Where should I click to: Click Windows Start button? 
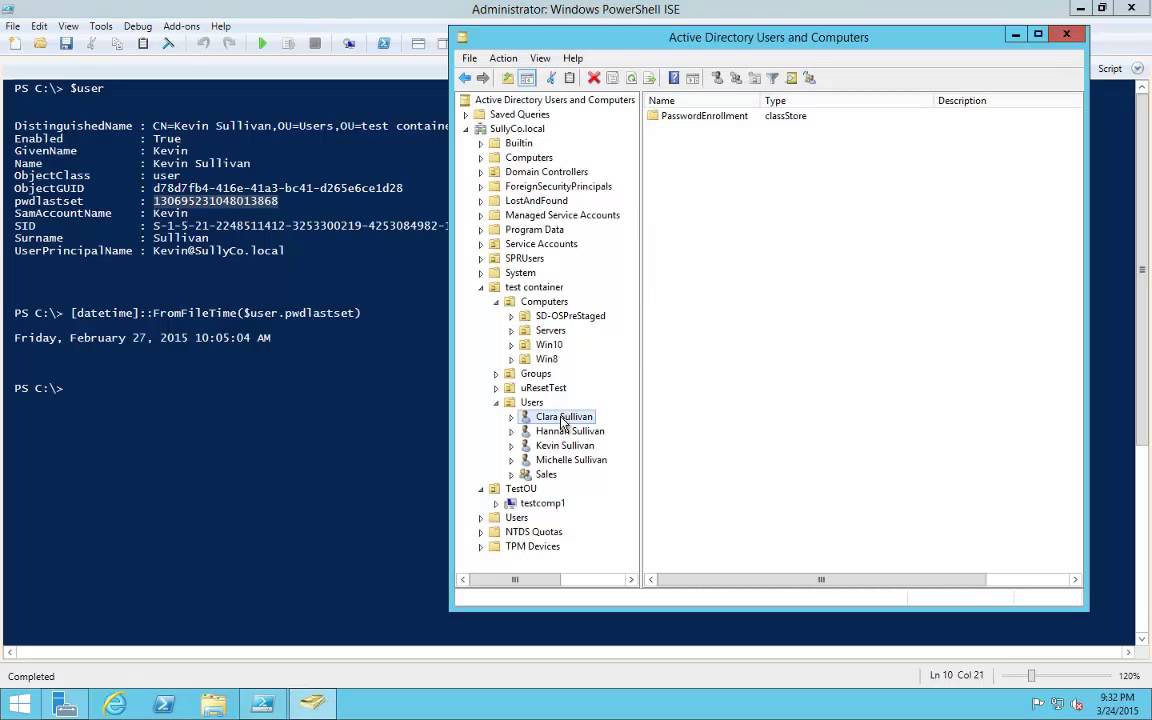point(20,705)
